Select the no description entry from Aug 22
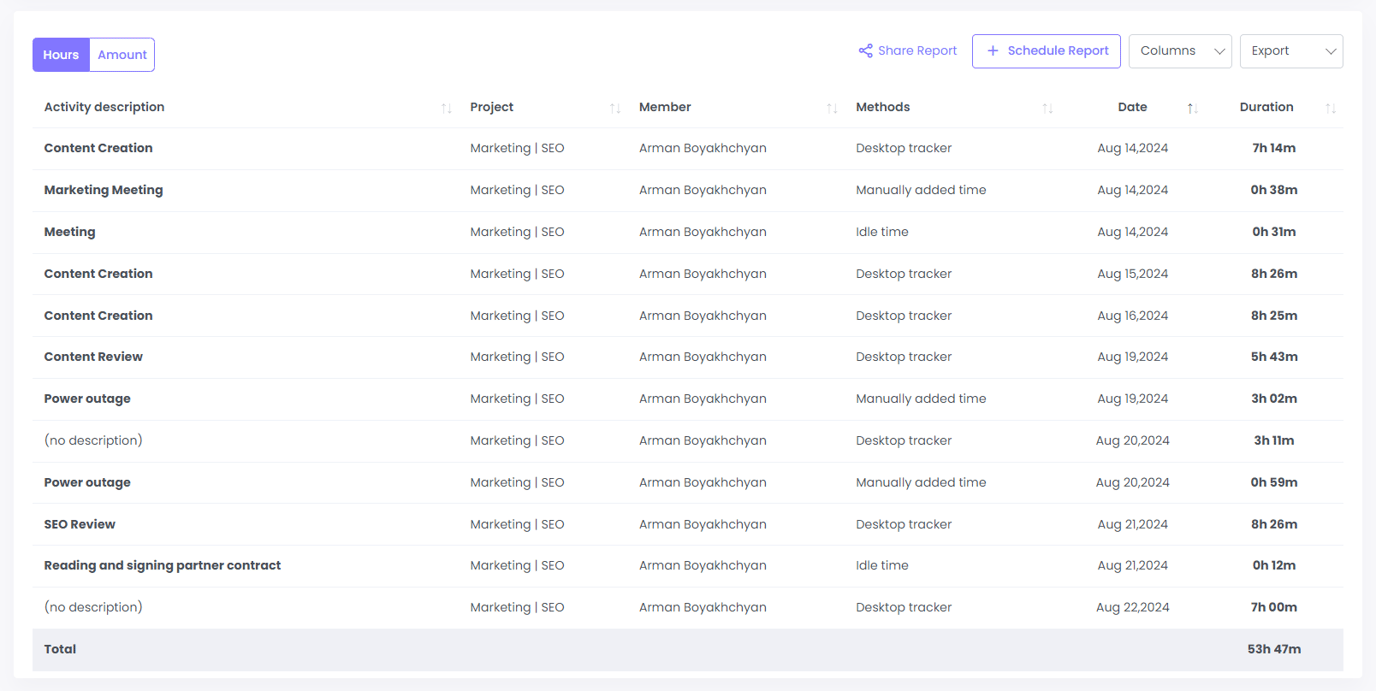 [x=93, y=607]
